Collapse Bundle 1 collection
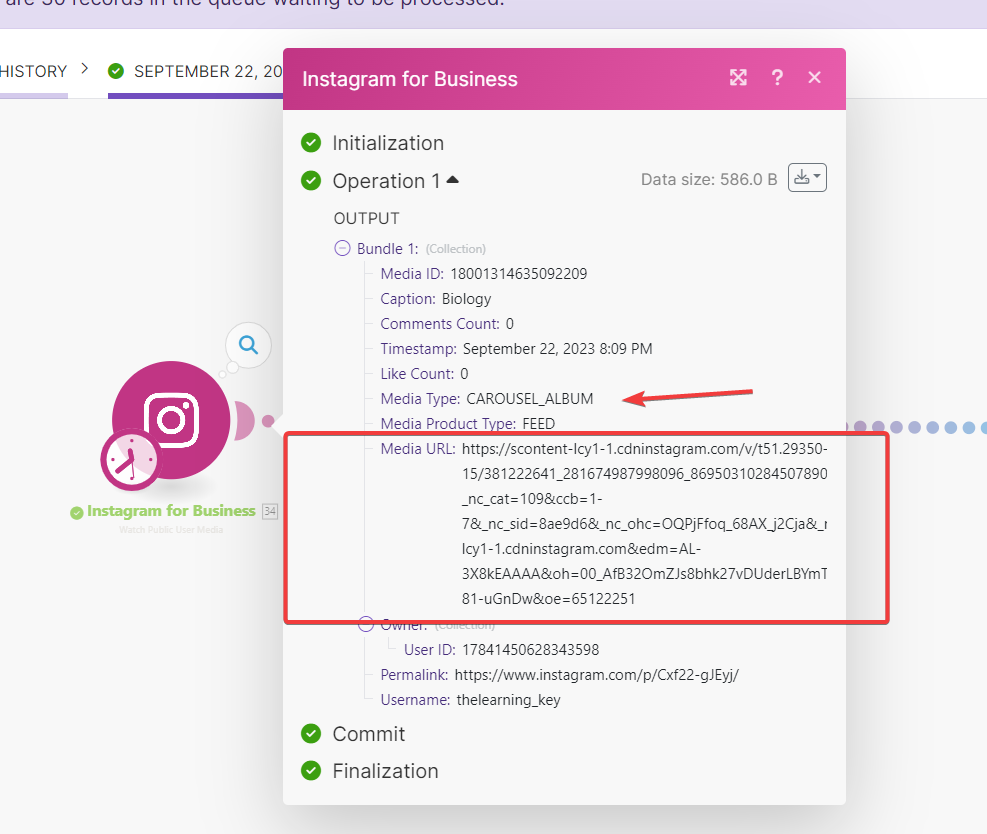The height and width of the screenshot is (834, 987). point(342,248)
